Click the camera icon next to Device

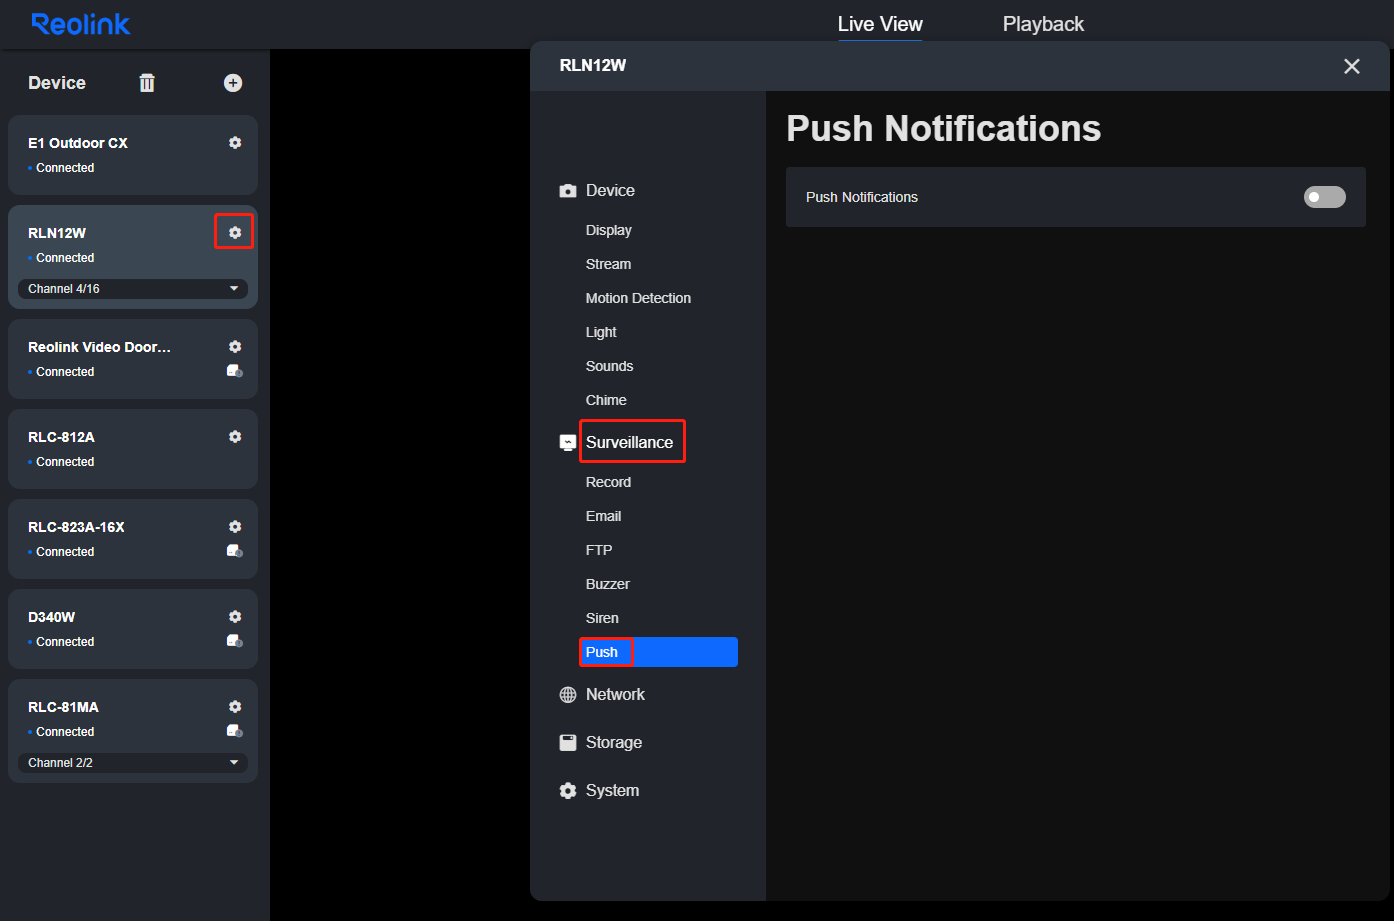pyautogui.click(x=568, y=191)
